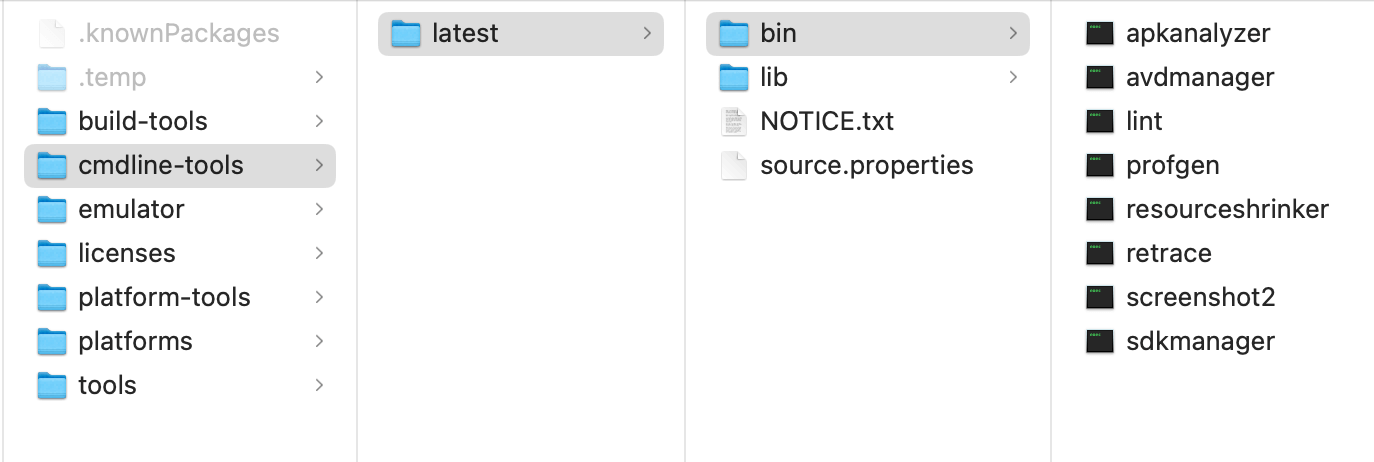The image size is (1374, 462).
Task: Expand the lib folder chevron
Action: tap(1013, 78)
